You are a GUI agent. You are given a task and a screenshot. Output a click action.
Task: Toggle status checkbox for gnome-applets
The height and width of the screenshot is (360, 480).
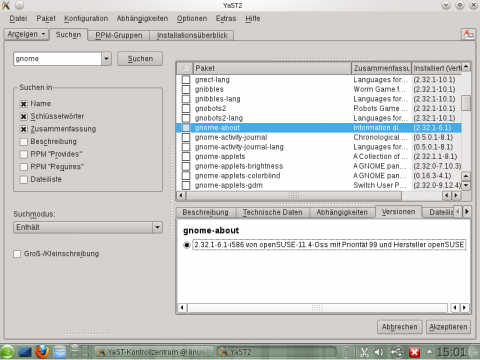coord(186,157)
